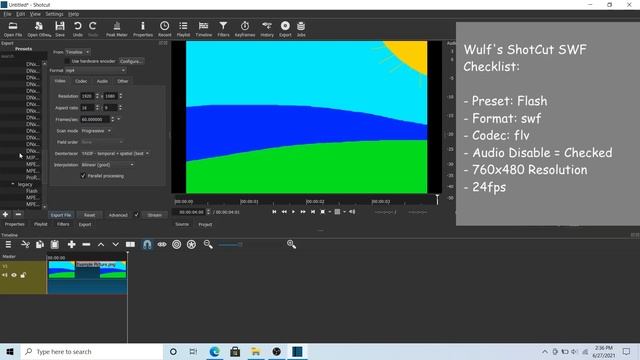
Task: Open the Keyframes toolbar icon
Action: coord(245,29)
